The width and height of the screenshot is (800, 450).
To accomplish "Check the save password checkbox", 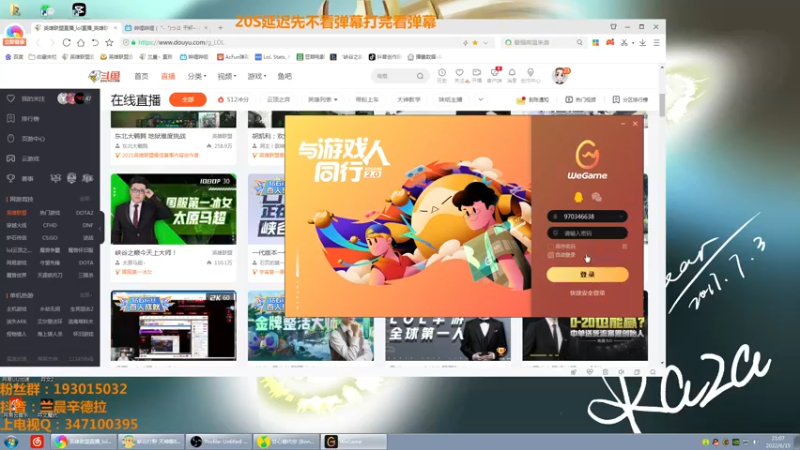I will point(551,246).
